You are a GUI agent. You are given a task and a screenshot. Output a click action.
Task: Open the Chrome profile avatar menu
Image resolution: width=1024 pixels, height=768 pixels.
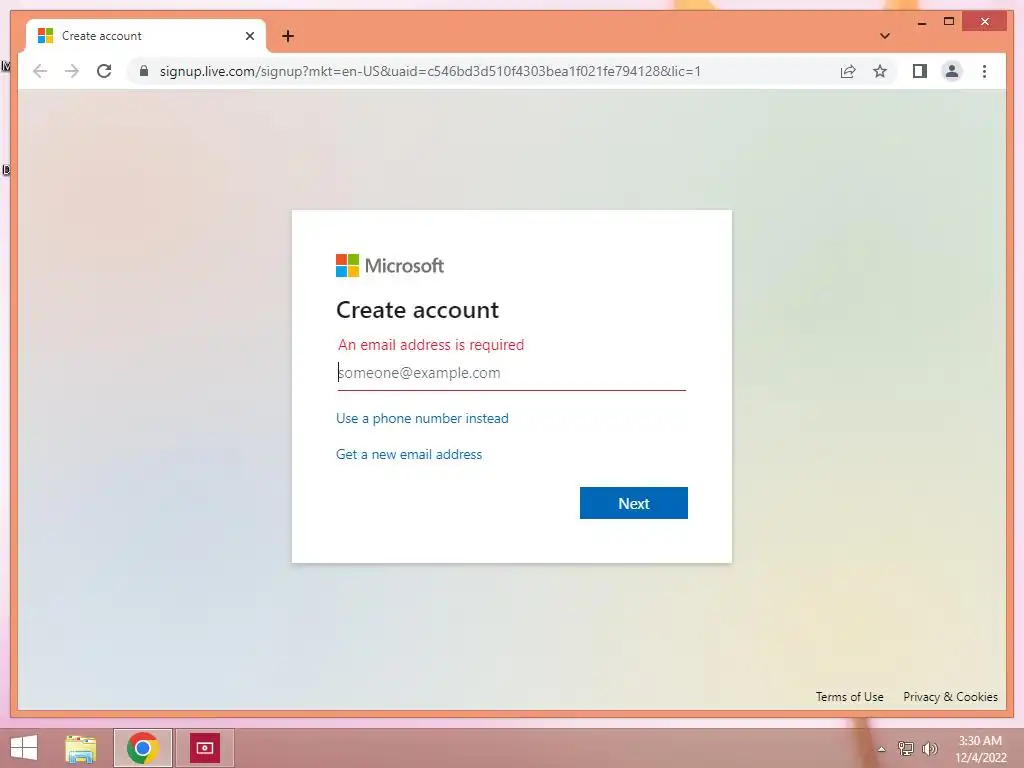(952, 71)
